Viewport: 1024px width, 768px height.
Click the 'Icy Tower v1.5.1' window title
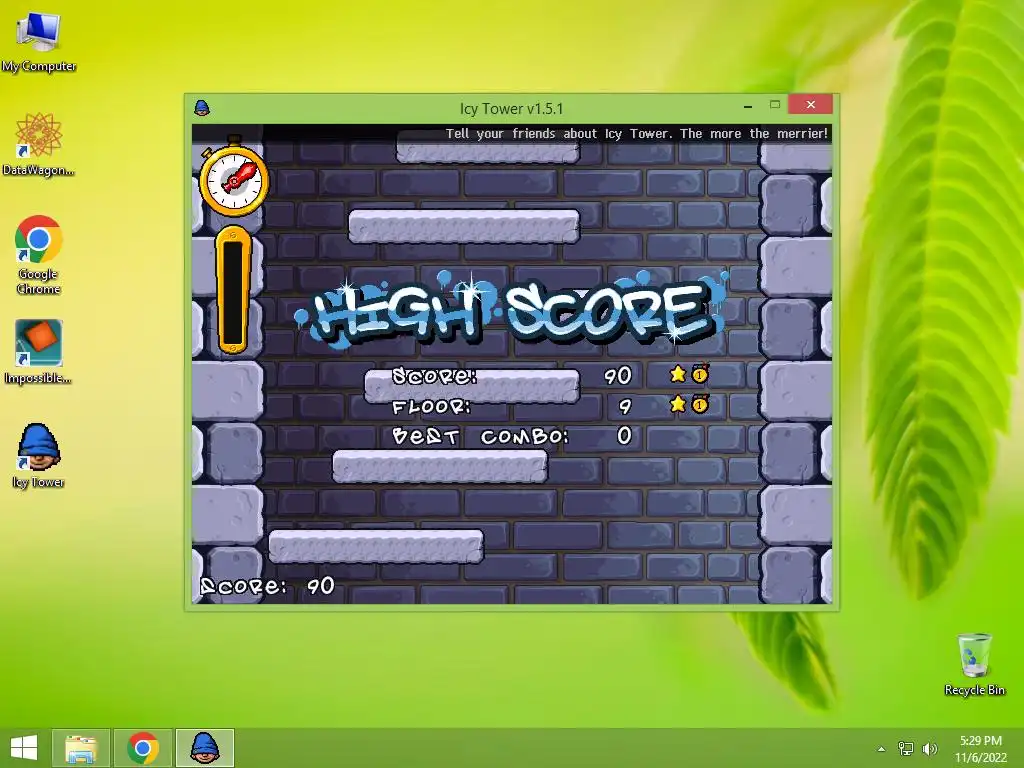[511, 108]
